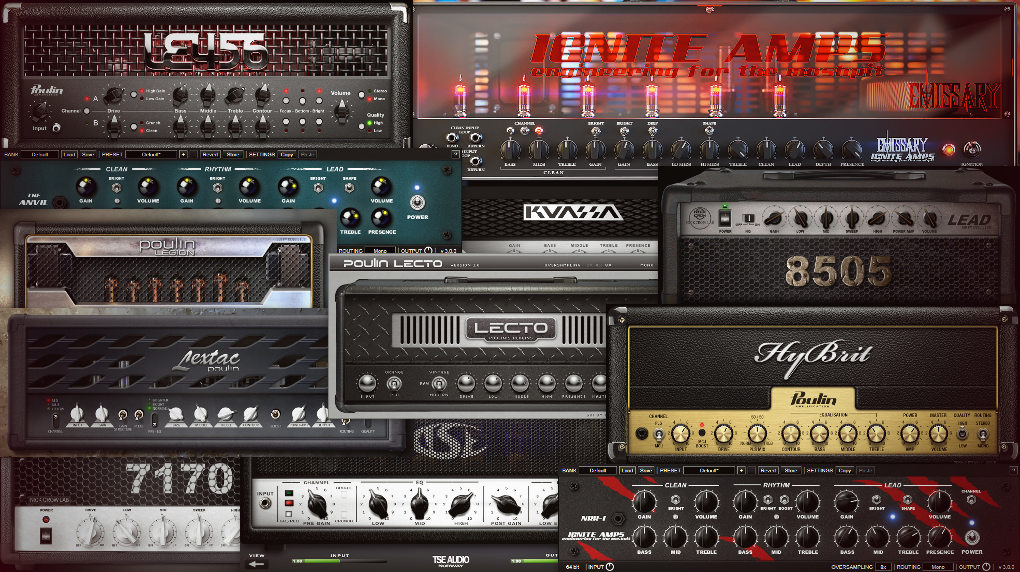Select the green channel button on TSE amp
The height and width of the screenshot is (572, 1020).
tap(289, 493)
